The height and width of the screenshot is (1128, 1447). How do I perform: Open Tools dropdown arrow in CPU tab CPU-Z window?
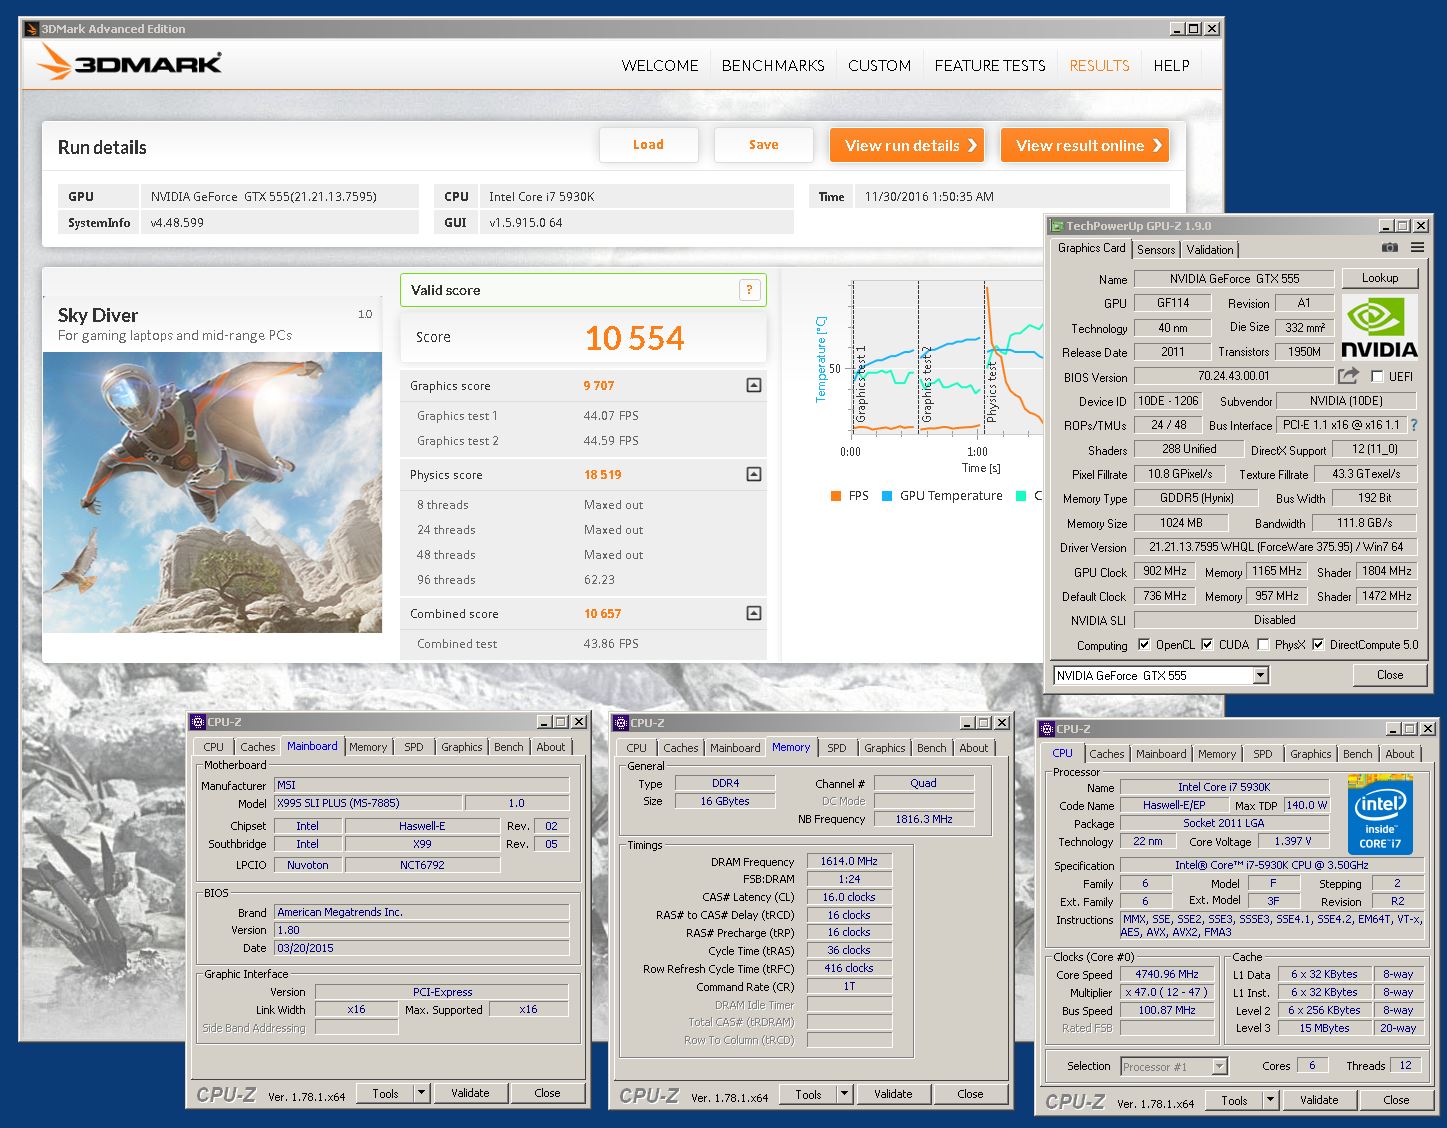click(1270, 1100)
